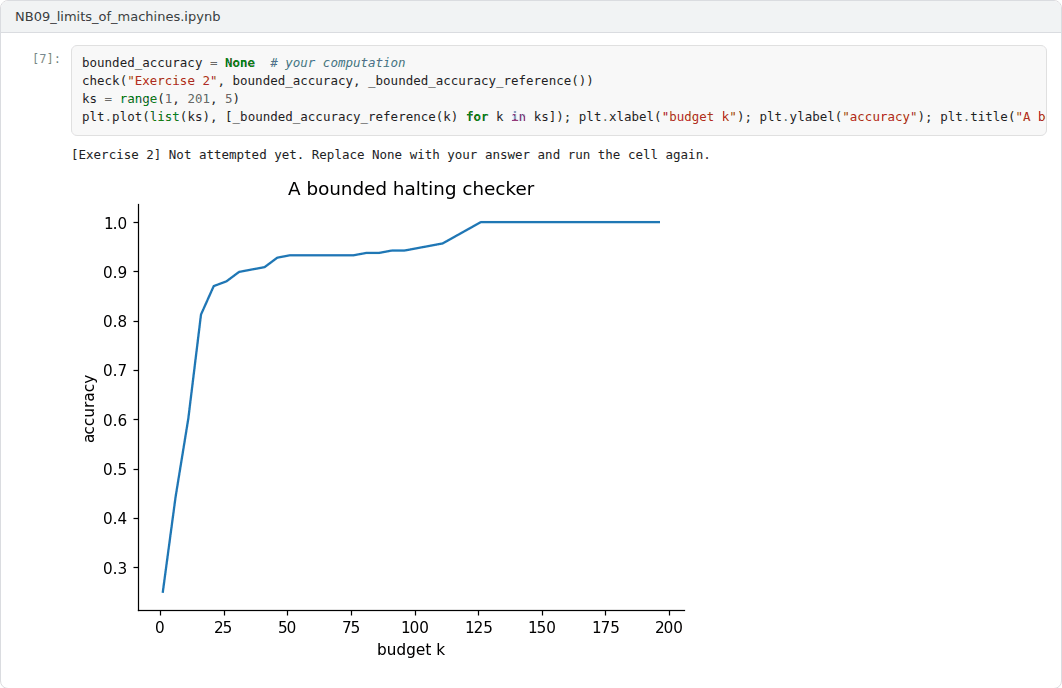Click the 25 x-axis tick label
1062x688 pixels.
click(224, 628)
